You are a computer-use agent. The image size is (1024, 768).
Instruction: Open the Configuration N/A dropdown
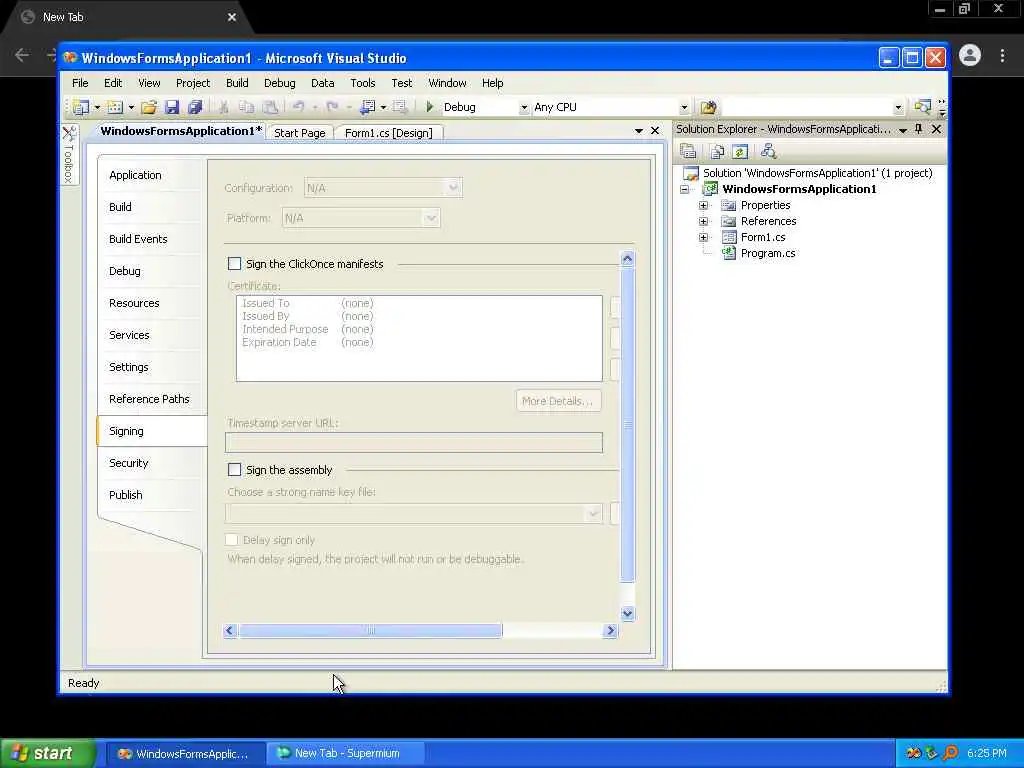[x=453, y=188]
